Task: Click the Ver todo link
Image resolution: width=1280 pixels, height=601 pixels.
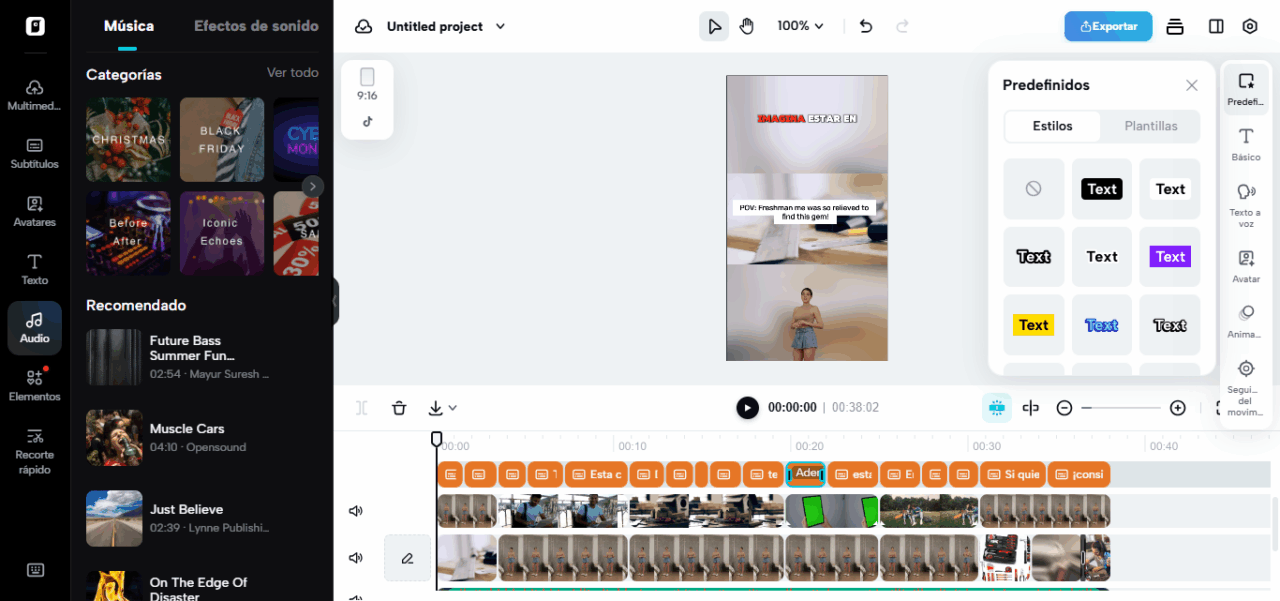Action: [292, 73]
